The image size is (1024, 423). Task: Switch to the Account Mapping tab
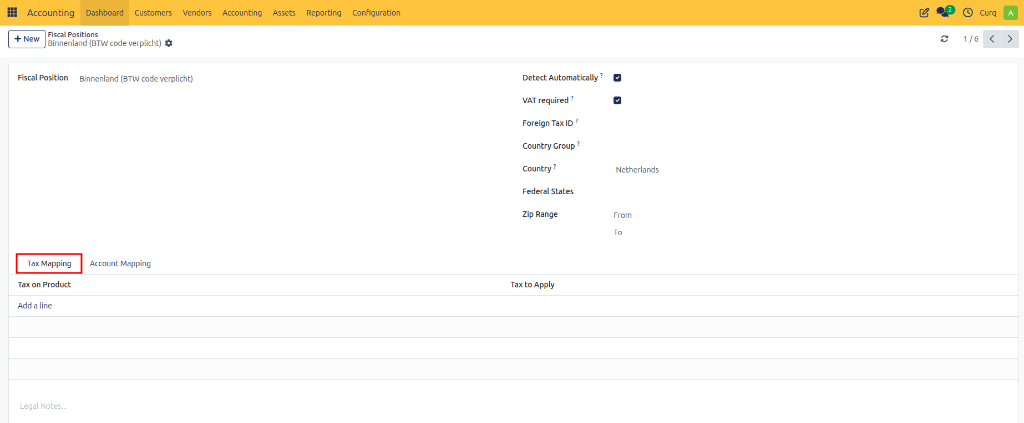point(120,264)
